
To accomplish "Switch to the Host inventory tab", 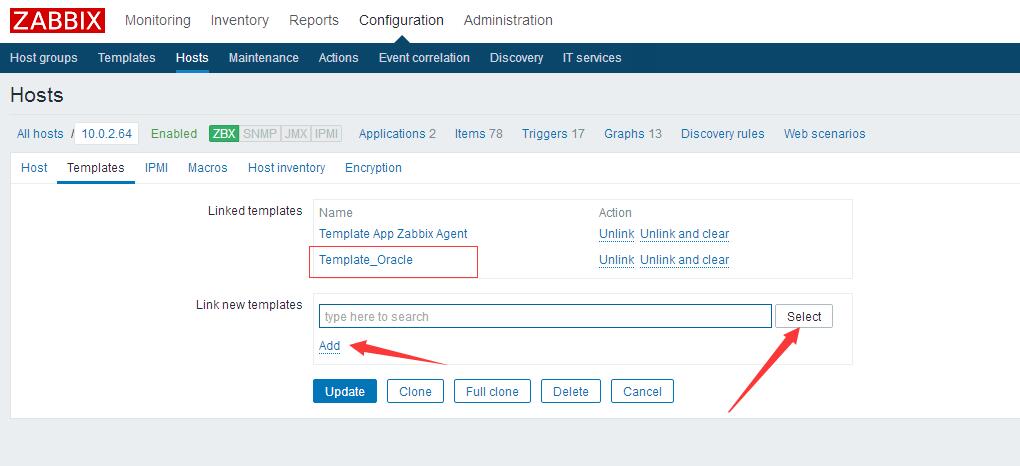I will click(286, 167).
